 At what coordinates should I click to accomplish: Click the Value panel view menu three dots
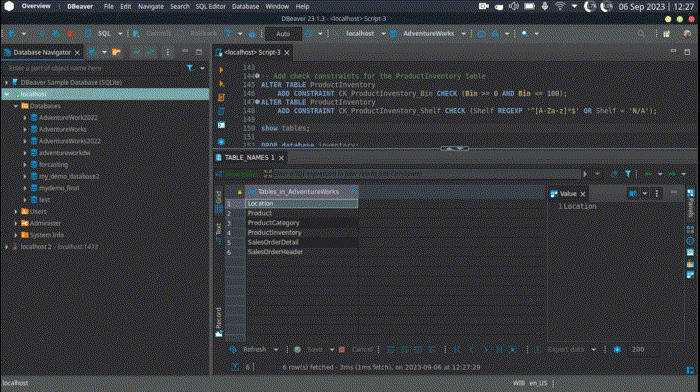[657, 193]
